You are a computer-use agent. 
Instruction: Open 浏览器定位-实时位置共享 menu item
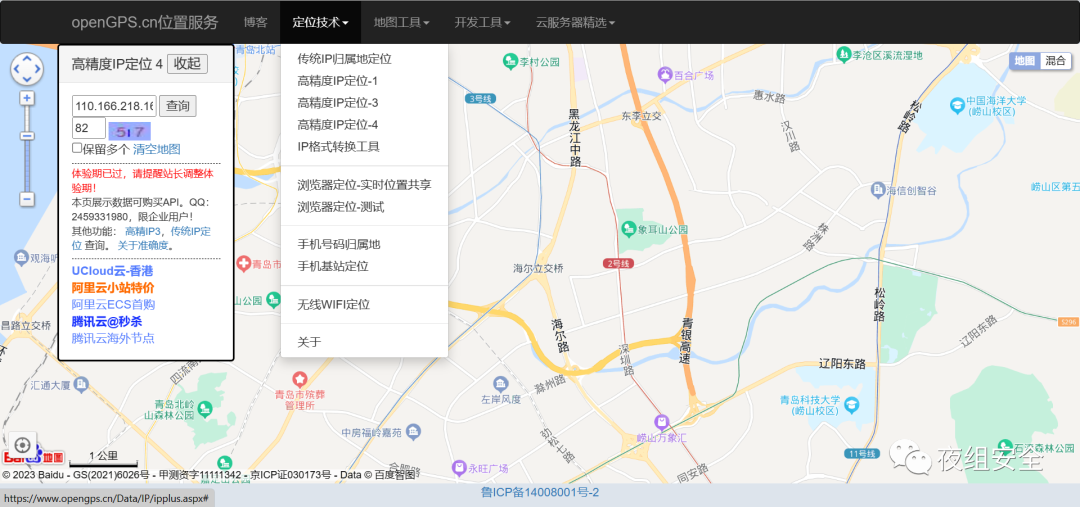pos(364,185)
